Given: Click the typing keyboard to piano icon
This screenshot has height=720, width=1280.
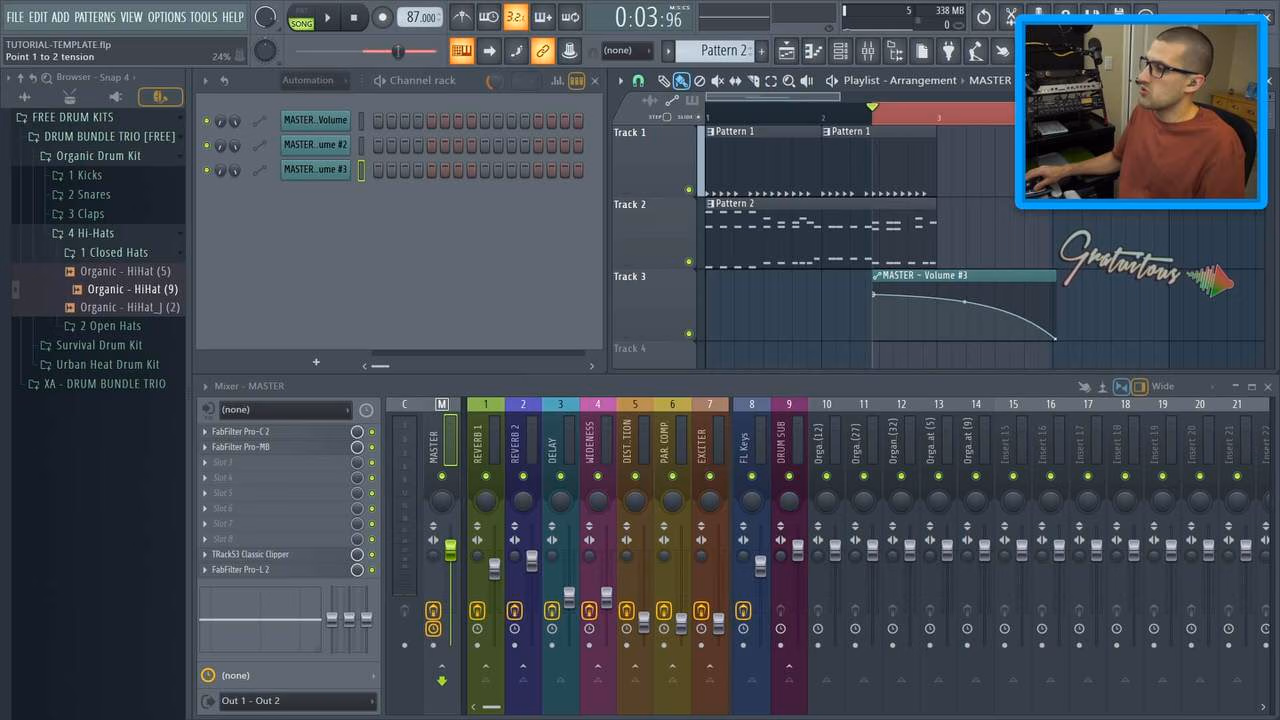Looking at the screenshot, I should (461, 51).
